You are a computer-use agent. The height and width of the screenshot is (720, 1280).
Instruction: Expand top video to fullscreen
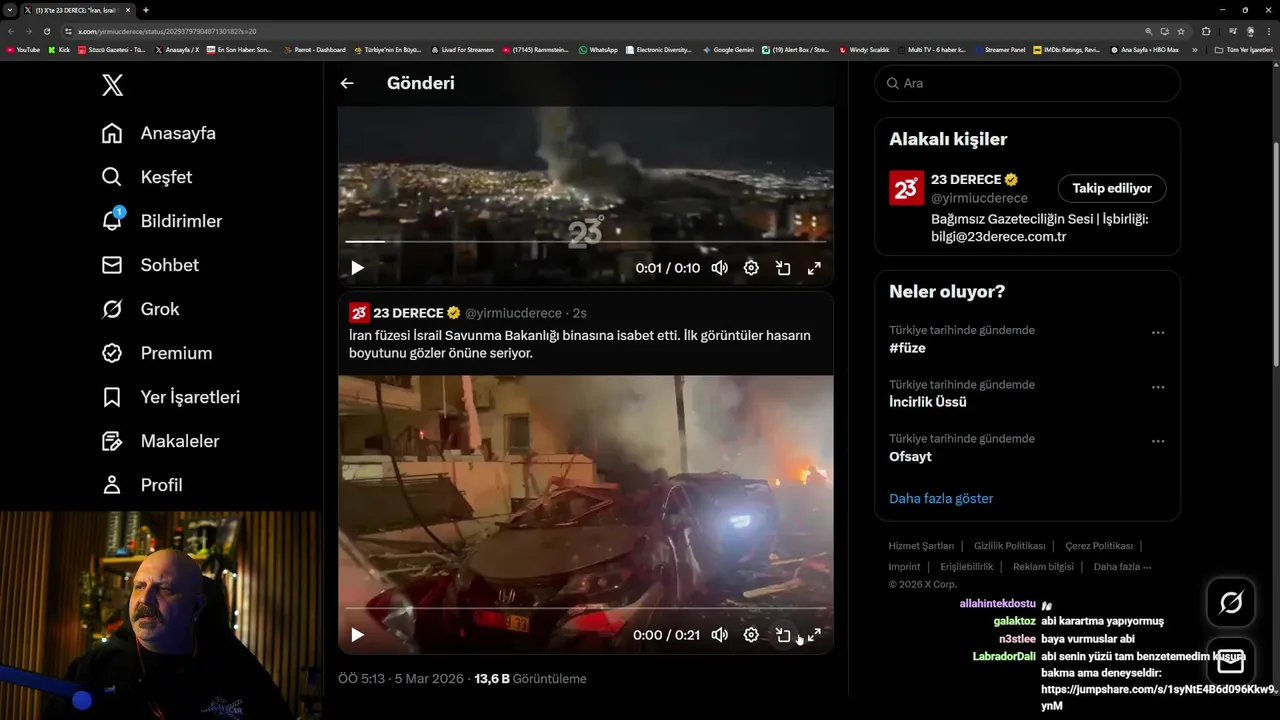814,268
